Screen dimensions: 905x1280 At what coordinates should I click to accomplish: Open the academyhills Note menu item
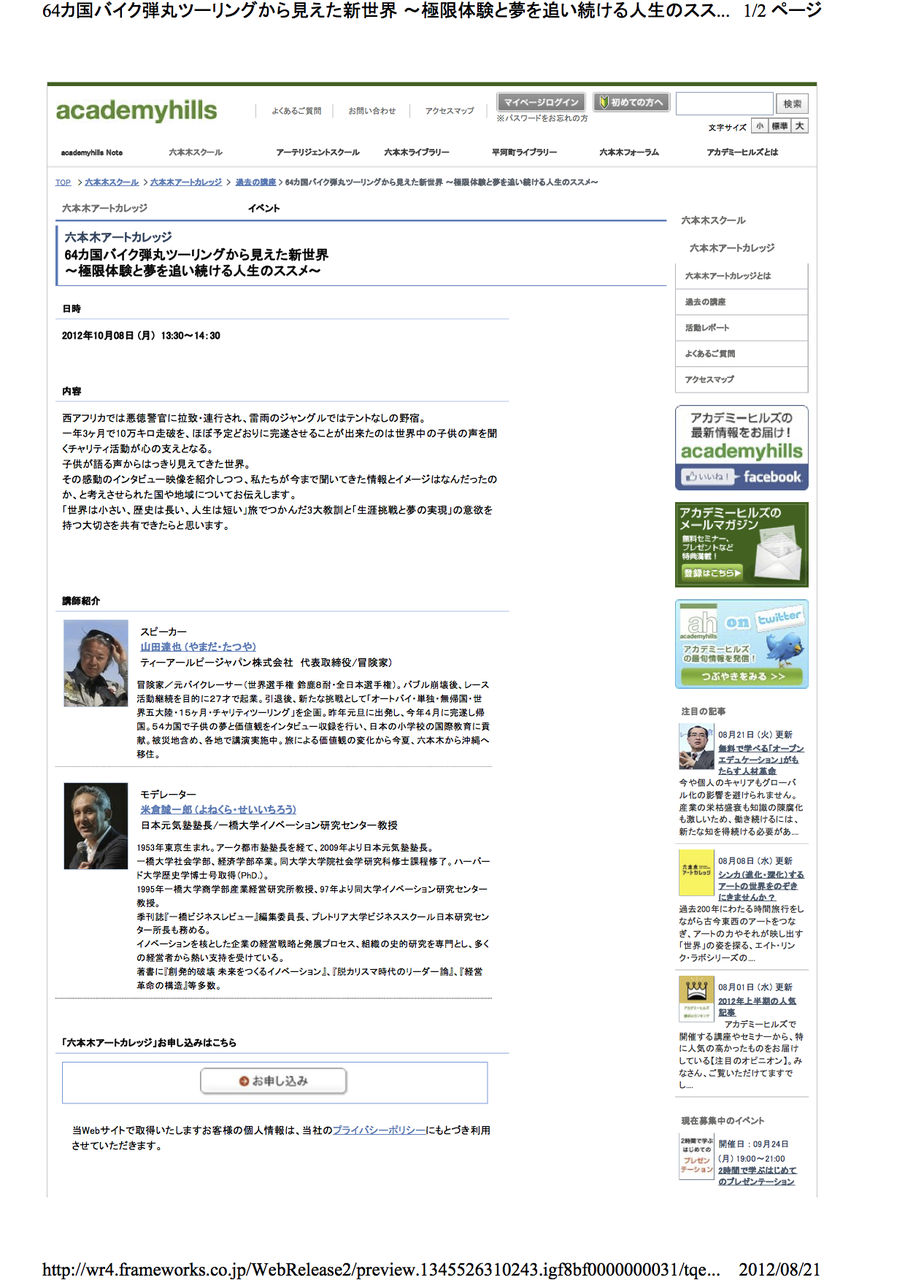[92, 153]
